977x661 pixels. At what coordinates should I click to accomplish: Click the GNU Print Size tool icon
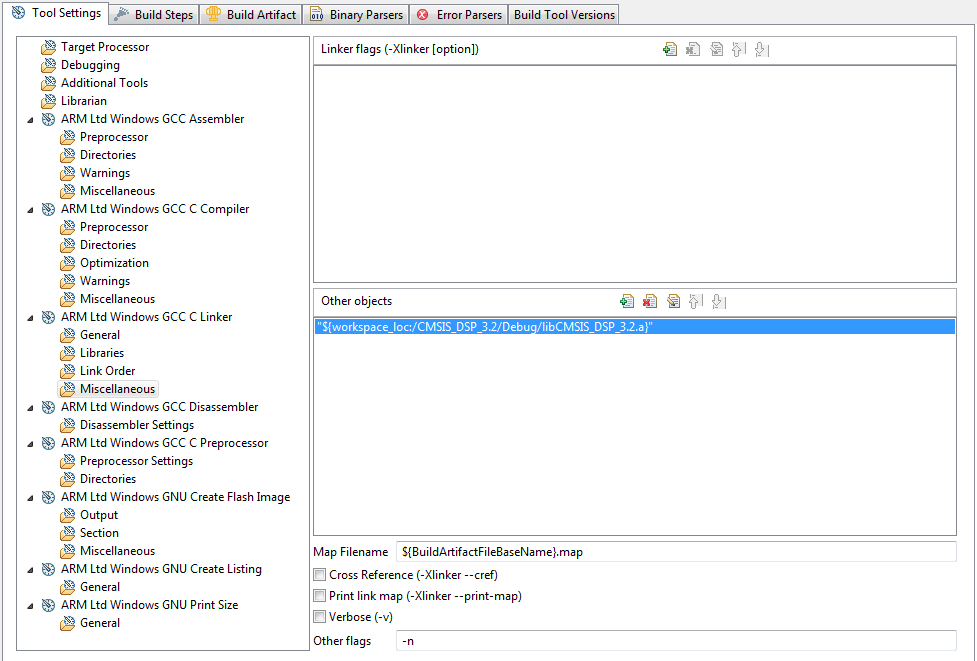[x=49, y=606]
